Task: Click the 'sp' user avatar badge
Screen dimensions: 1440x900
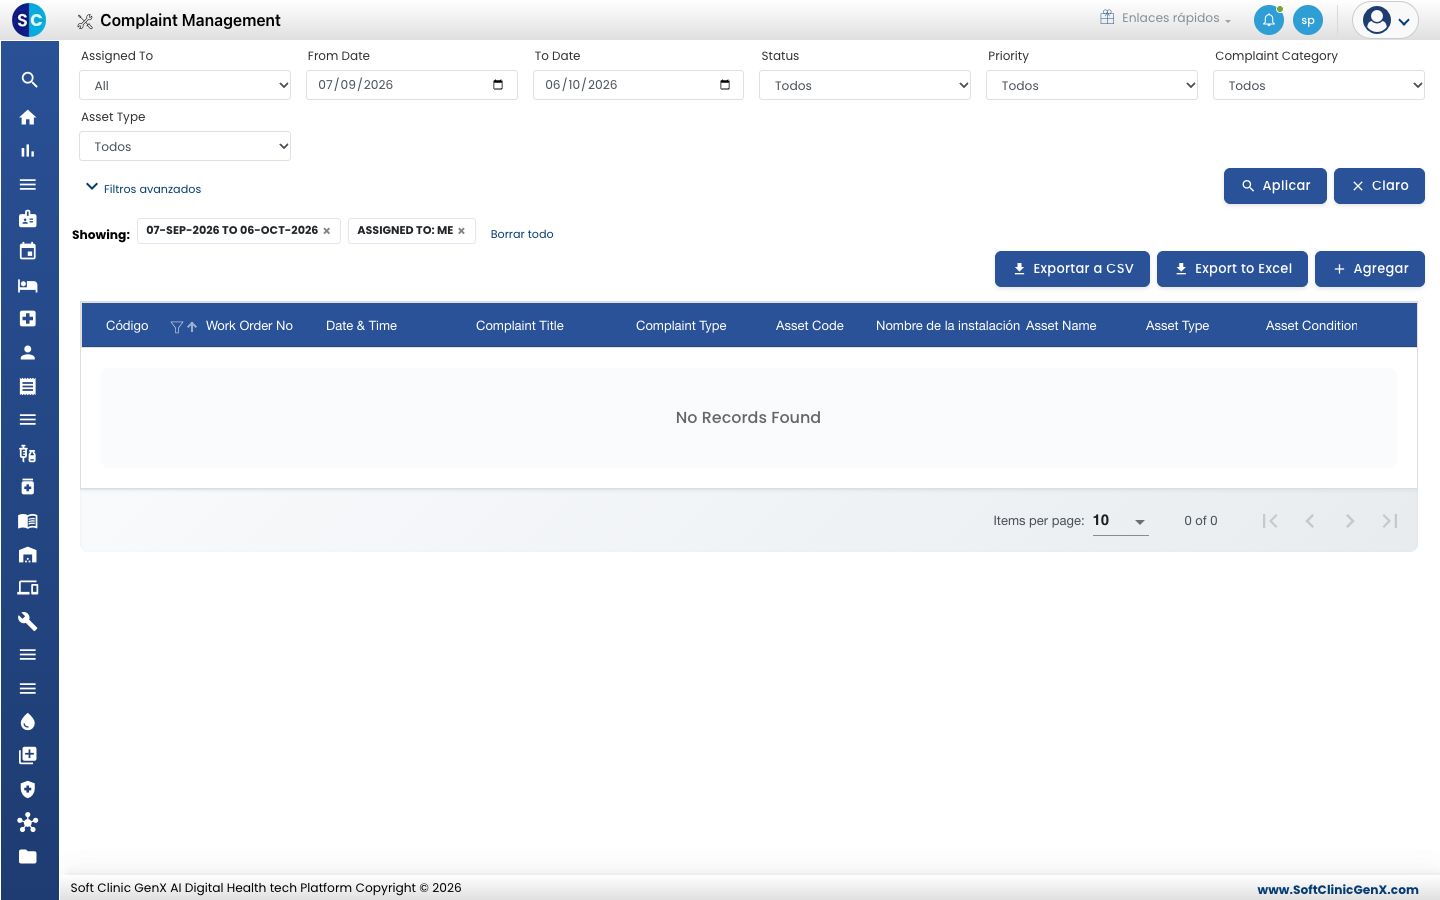Action: pyautogui.click(x=1308, y=20)
